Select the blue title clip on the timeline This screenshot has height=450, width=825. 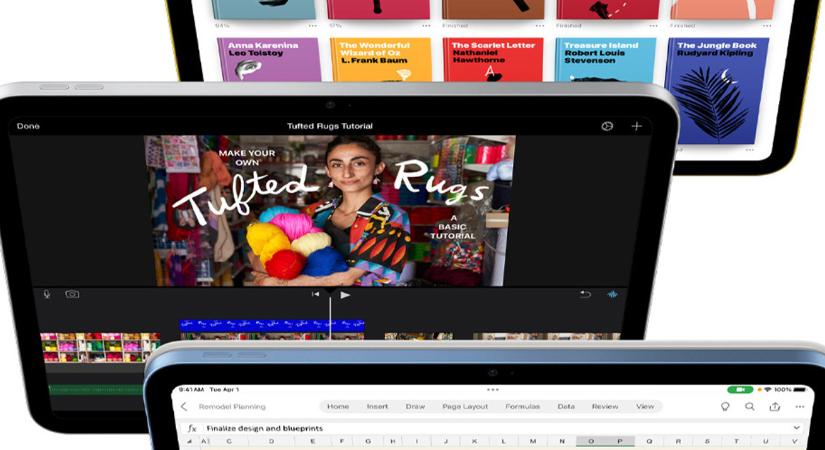pos(272,324)
